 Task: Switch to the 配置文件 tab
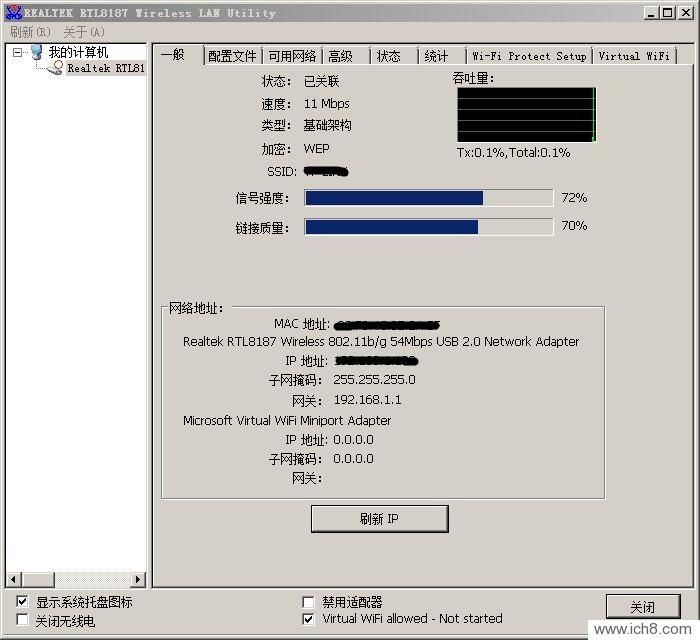[x=233, y=56]
